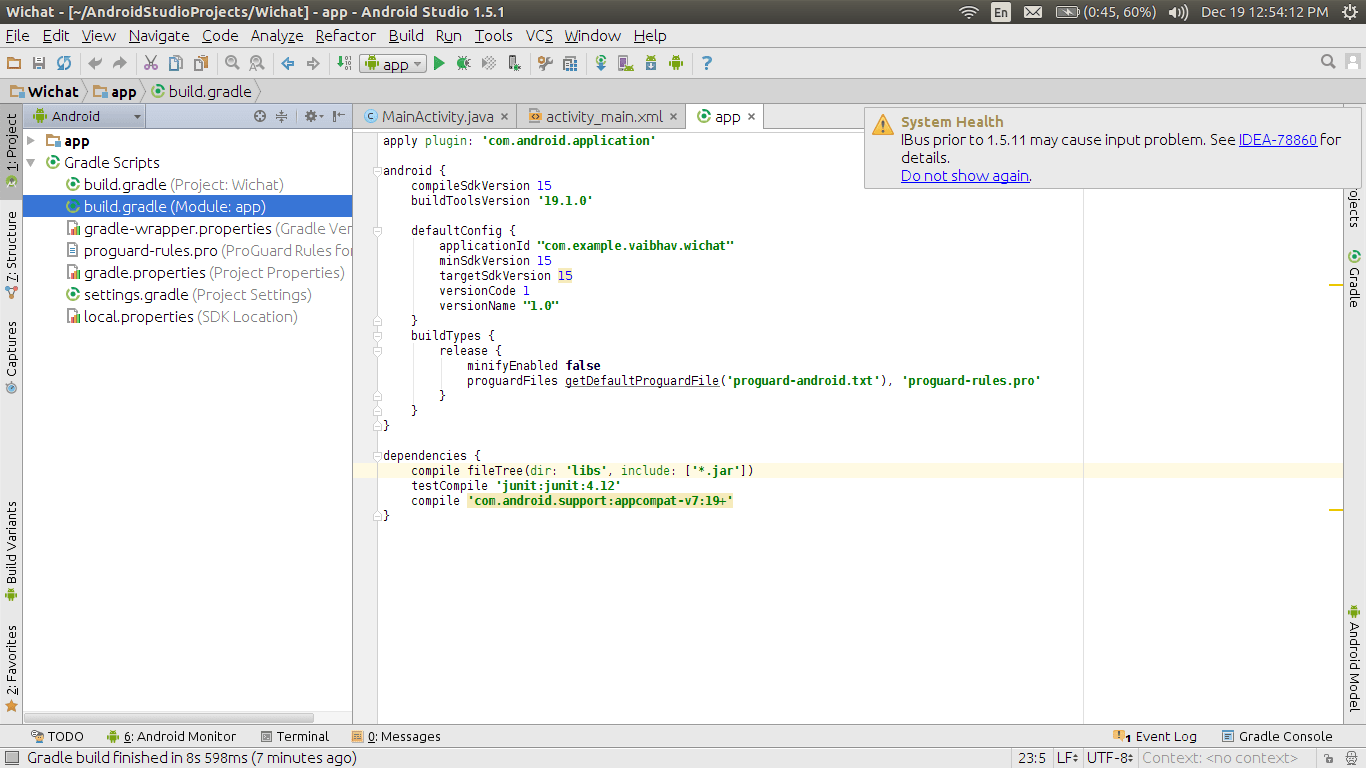Click the Sync Project with Gradle Files icon
This screenshot has height=768, width=1366.
601,63
